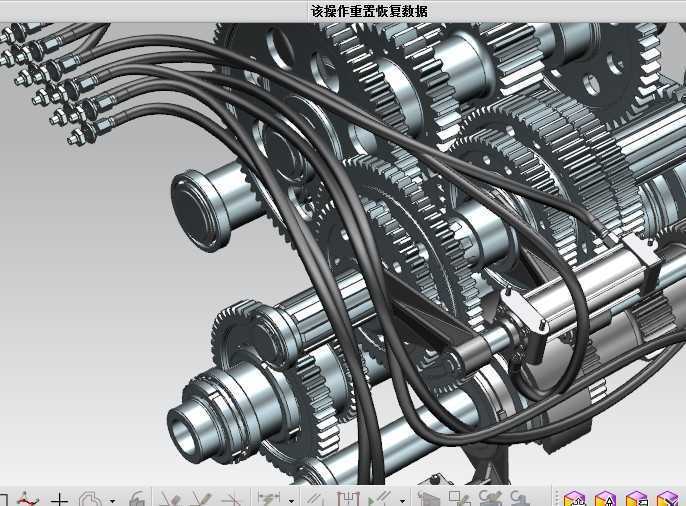Select the first purple-yellow cube view icon

(574, 499)
